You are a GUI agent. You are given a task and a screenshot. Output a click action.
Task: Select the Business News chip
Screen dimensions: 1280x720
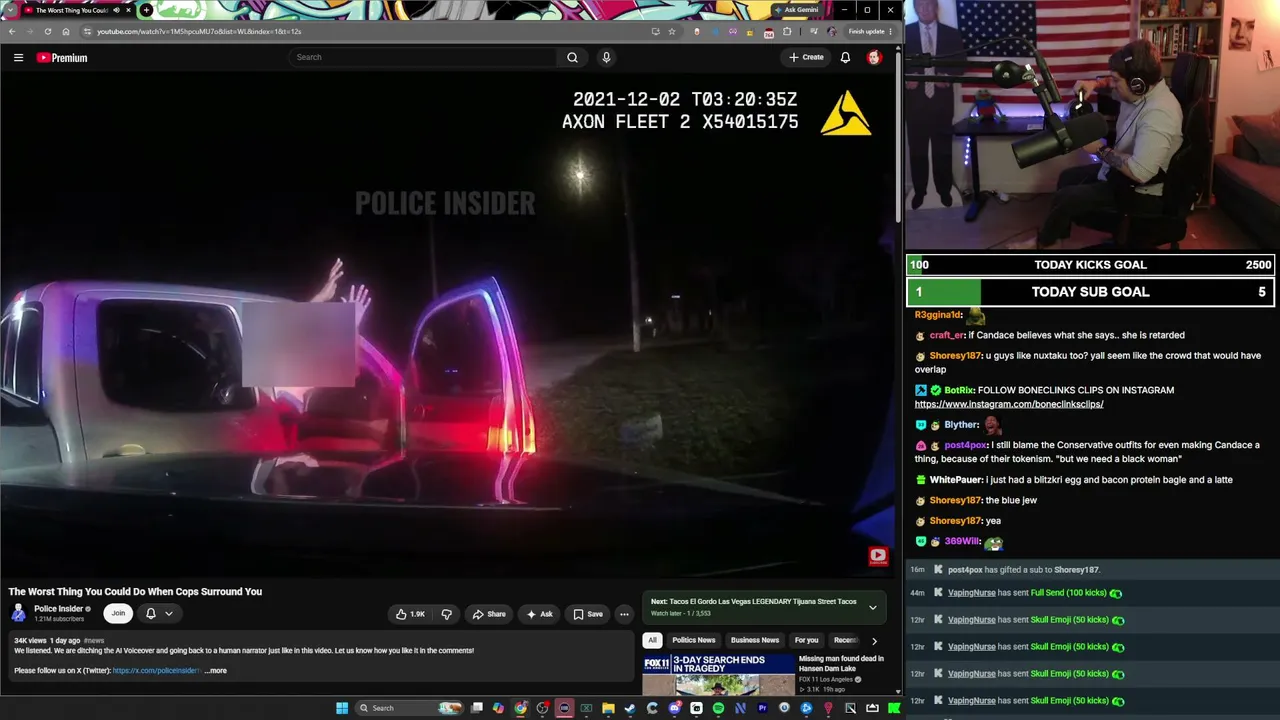755,640
